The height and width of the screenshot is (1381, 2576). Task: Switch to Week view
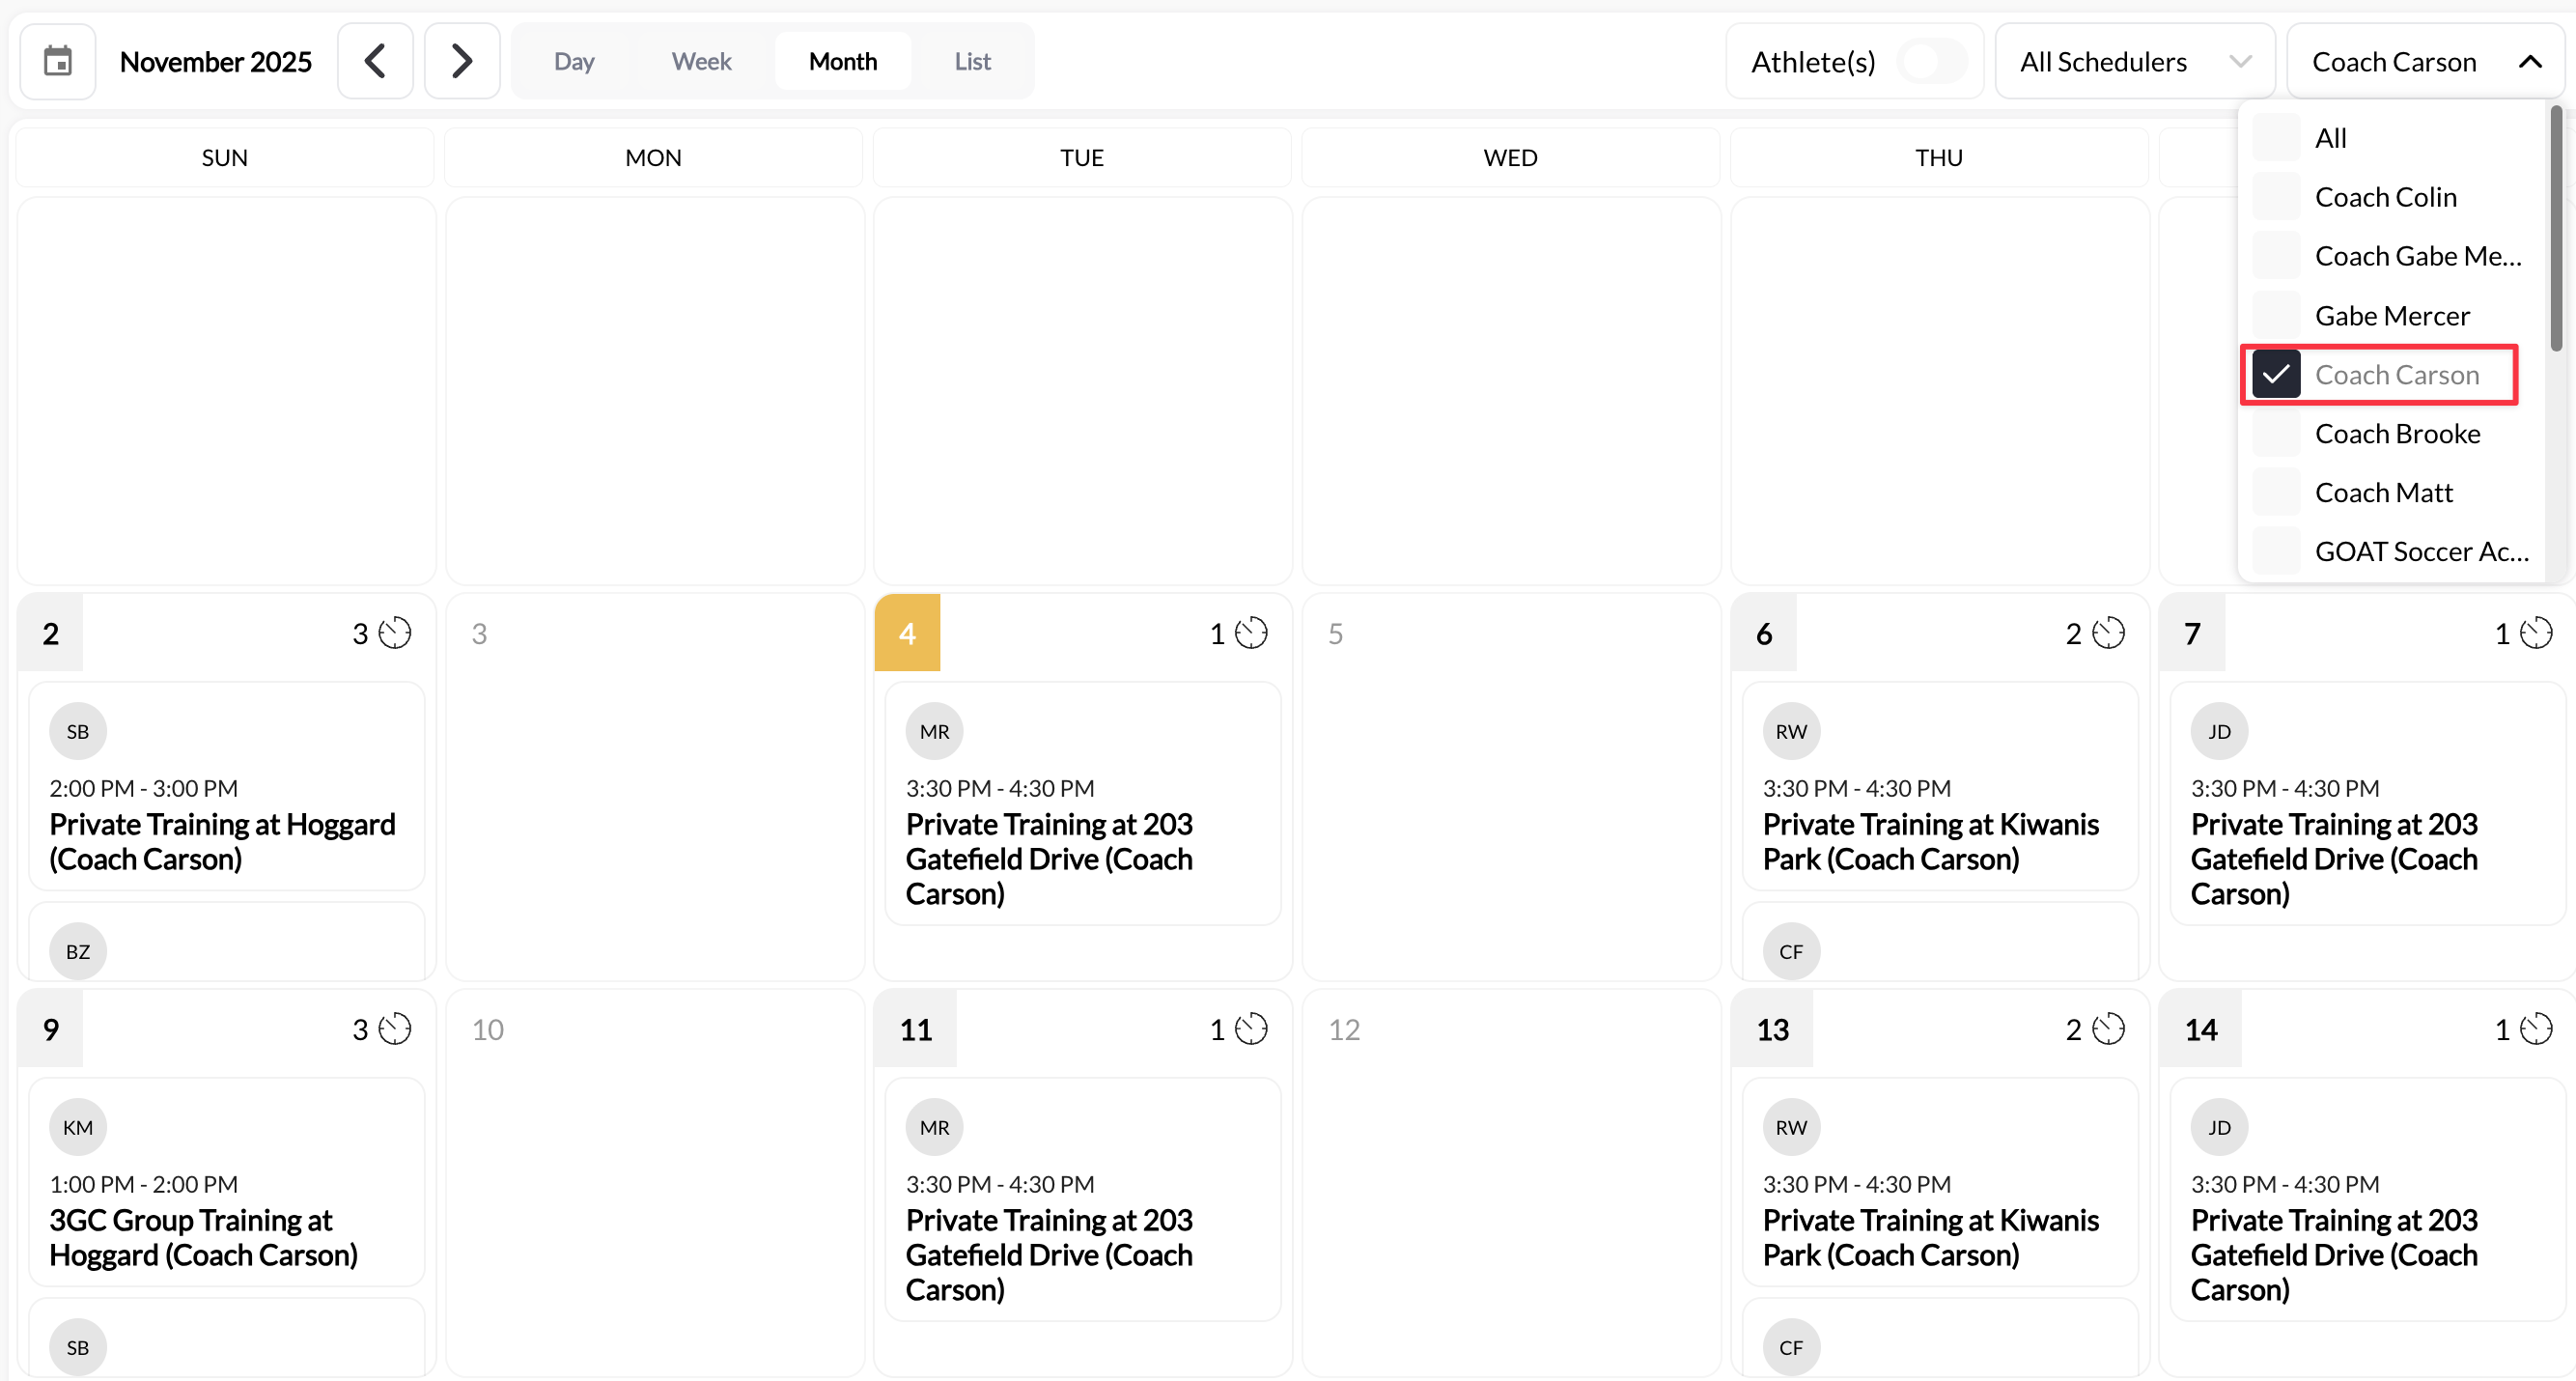click(701, 61)
